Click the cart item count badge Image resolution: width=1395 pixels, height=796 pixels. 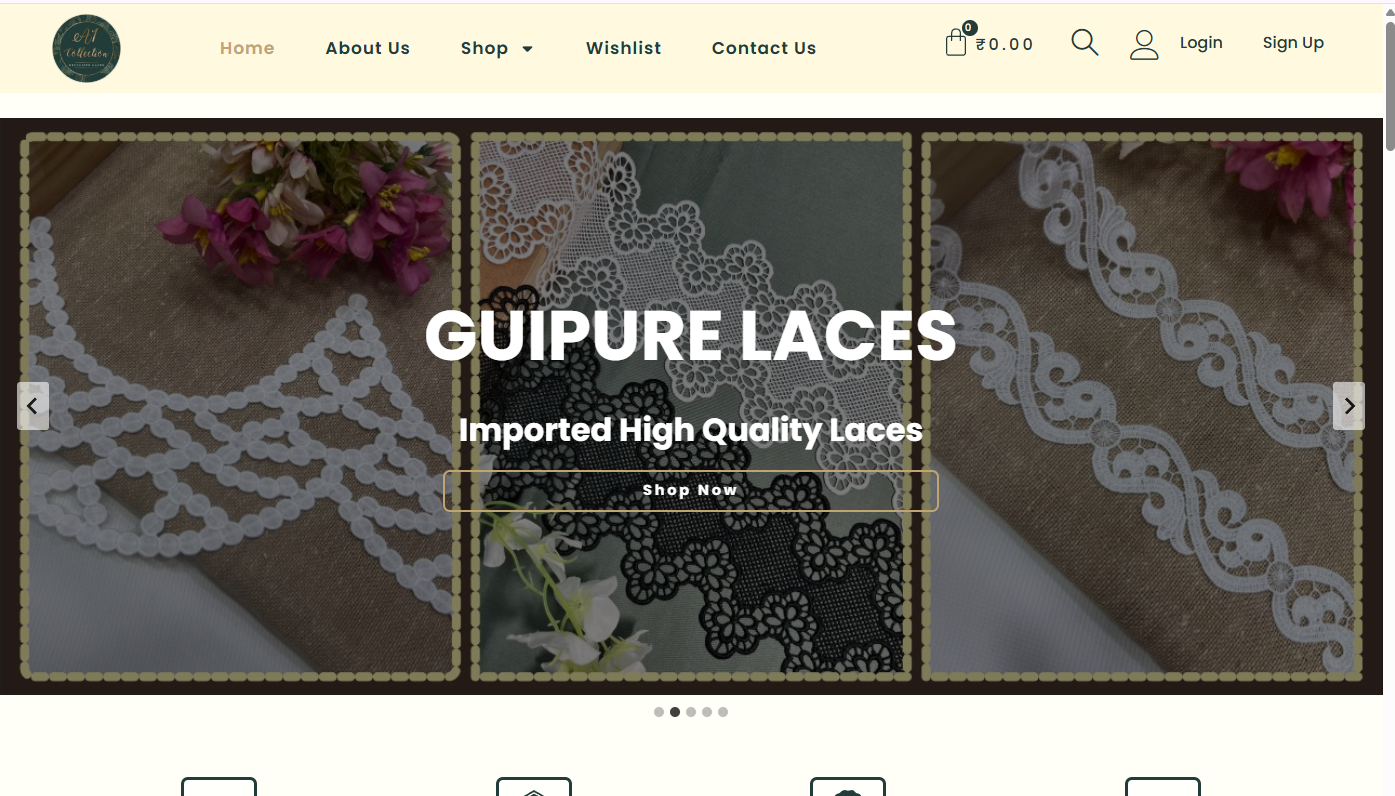[x=969, y=28]
